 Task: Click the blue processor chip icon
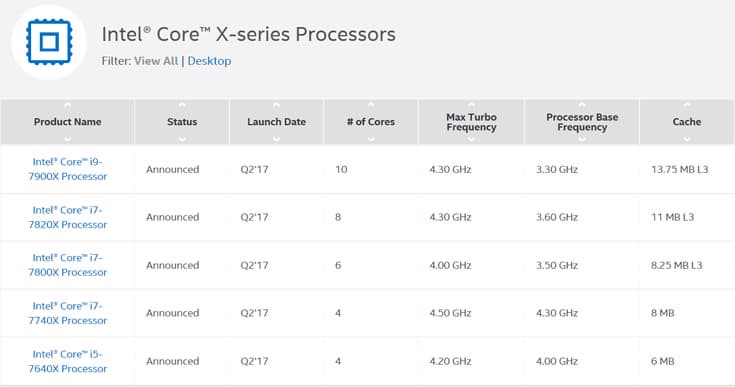pyautogui.click(x=49, y=42)
